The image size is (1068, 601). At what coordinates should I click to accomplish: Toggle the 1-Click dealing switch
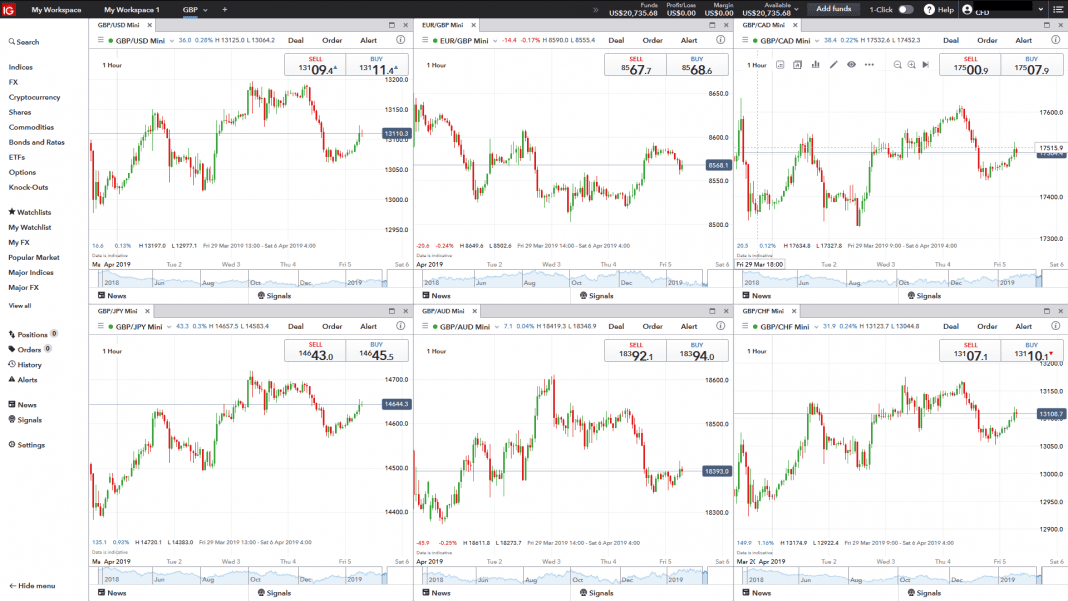tap(905, 9)
